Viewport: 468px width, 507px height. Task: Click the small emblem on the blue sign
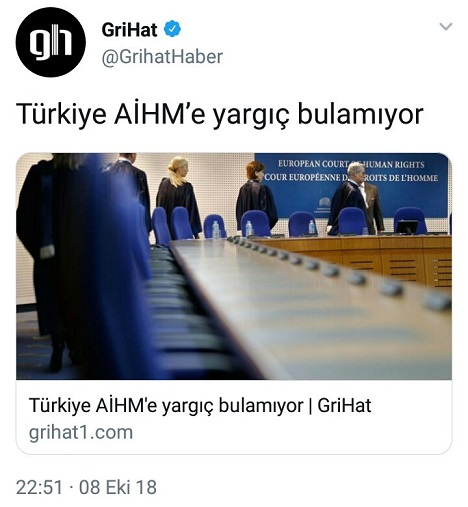(324, 205)
